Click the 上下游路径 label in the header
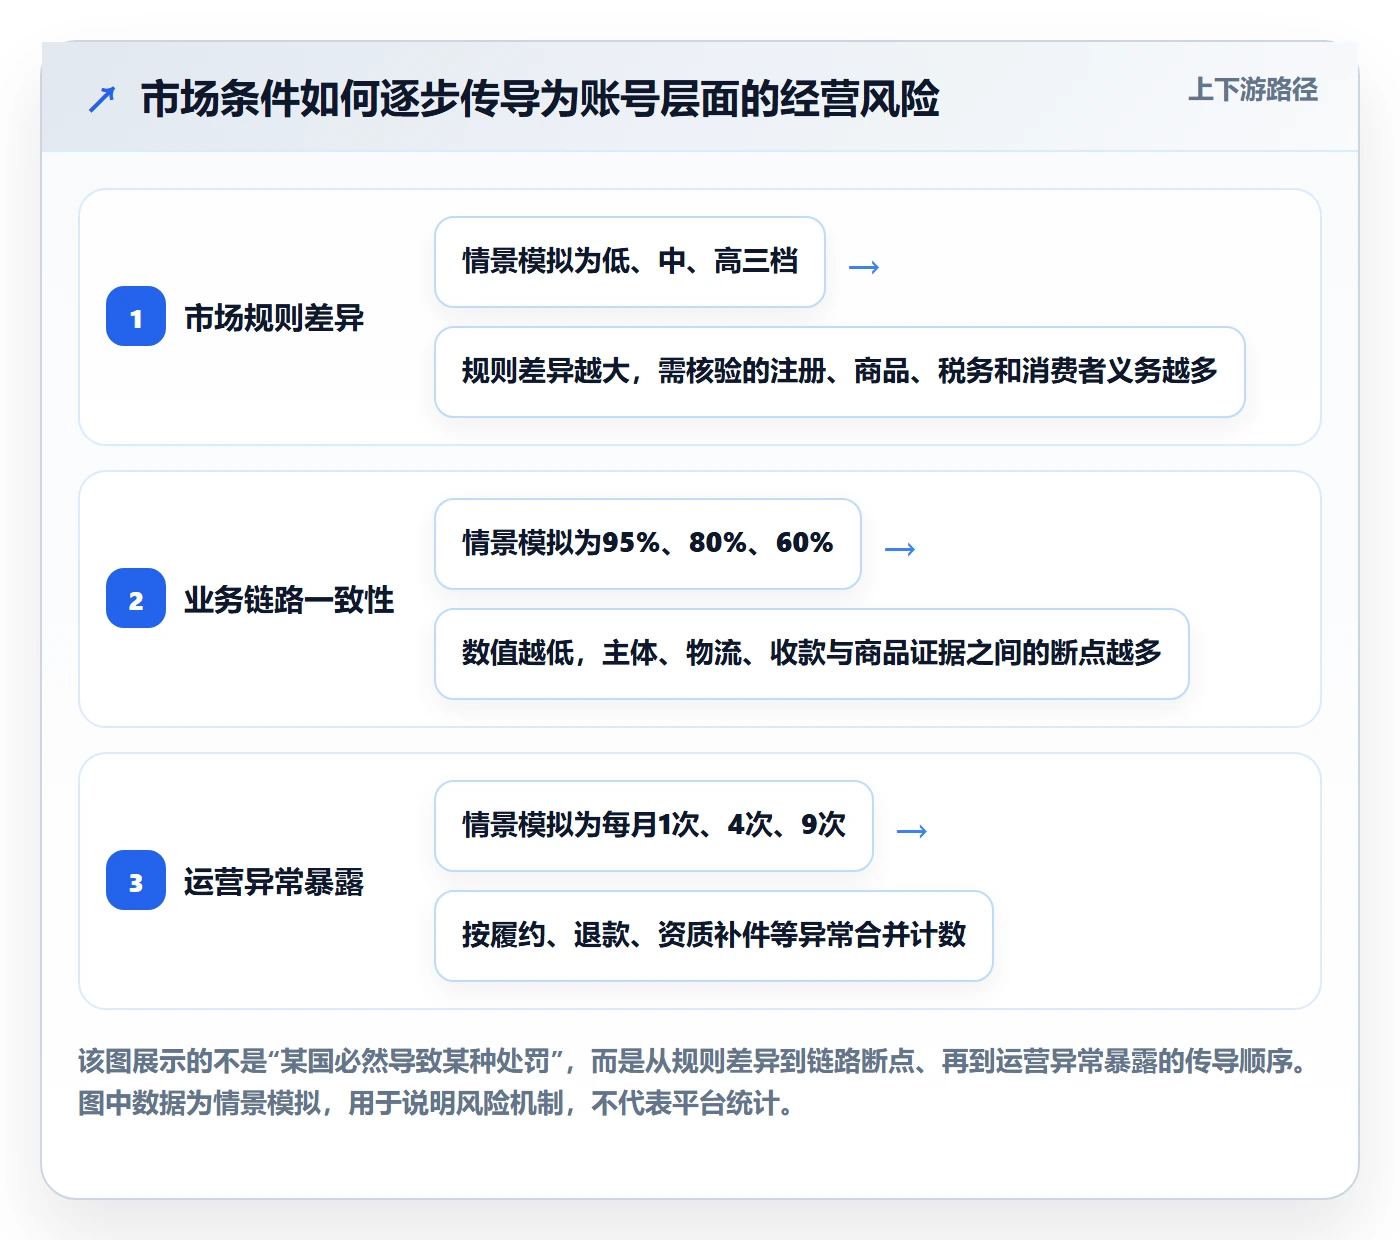 [x=1252, y=90]
